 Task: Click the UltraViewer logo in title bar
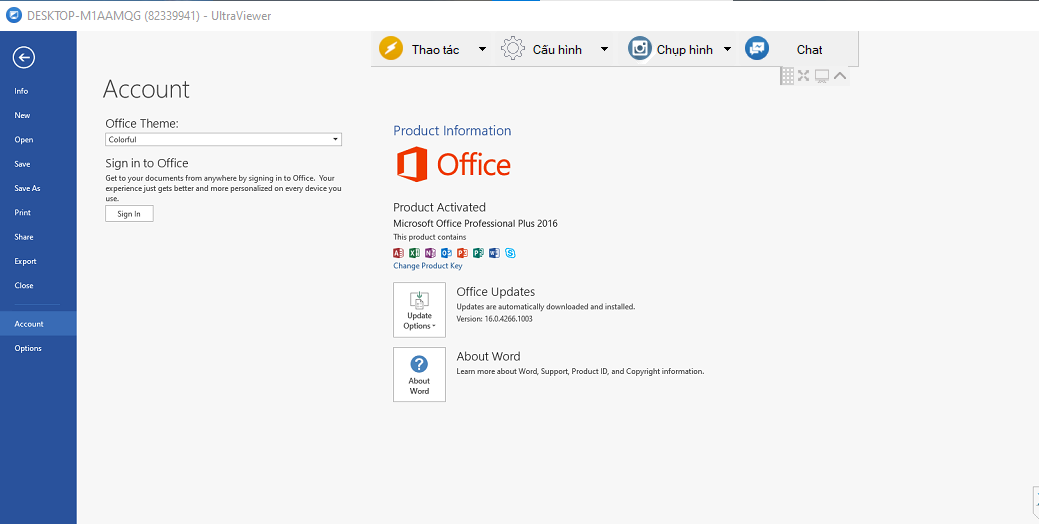point(13,16)
